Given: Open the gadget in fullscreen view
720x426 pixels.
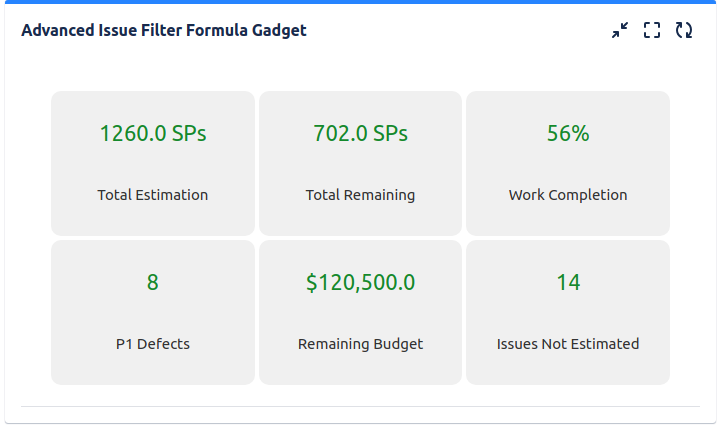Looking at the screenshot, I should (x=652, y=30).
